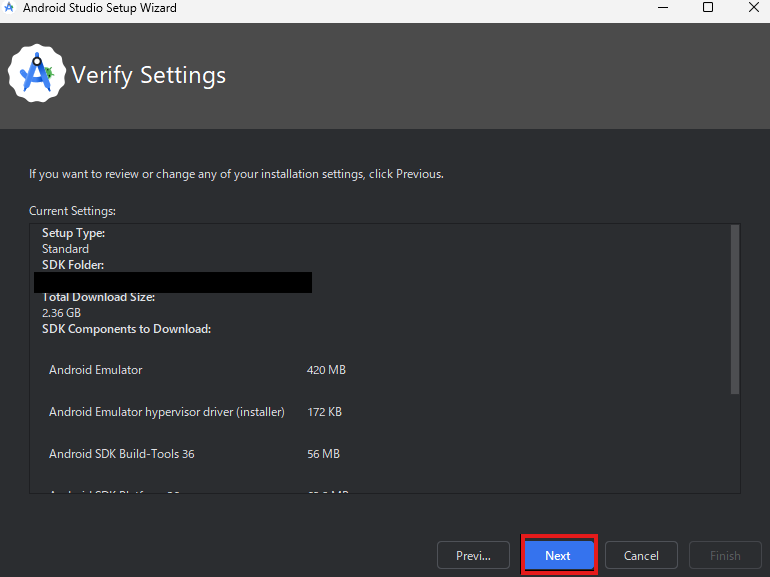This screenshot has height=577, width=770.
Task: Click the Android Studio title bar icon
Action: (9, 7)
